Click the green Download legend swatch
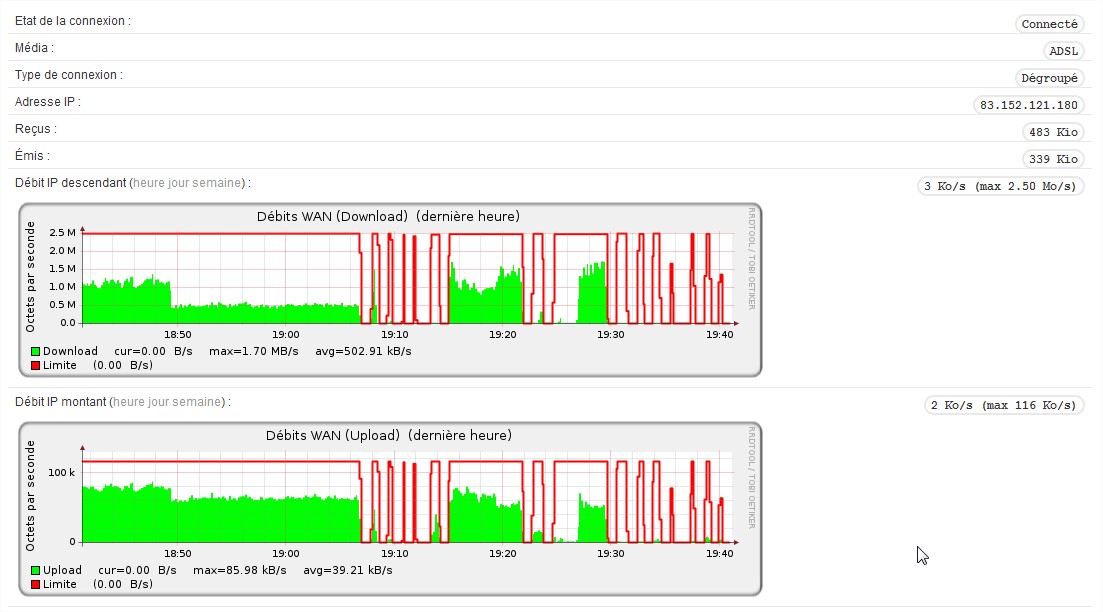 34,351
